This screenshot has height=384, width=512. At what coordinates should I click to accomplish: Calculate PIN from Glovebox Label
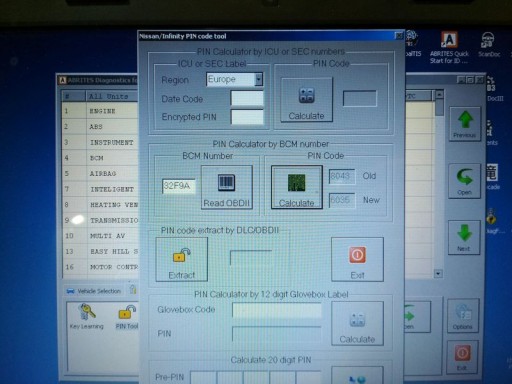point(357,323)
